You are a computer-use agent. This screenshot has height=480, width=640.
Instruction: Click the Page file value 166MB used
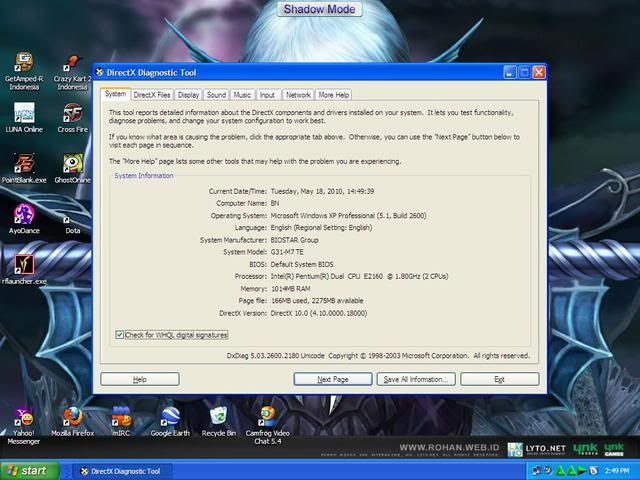pos(317,301)
